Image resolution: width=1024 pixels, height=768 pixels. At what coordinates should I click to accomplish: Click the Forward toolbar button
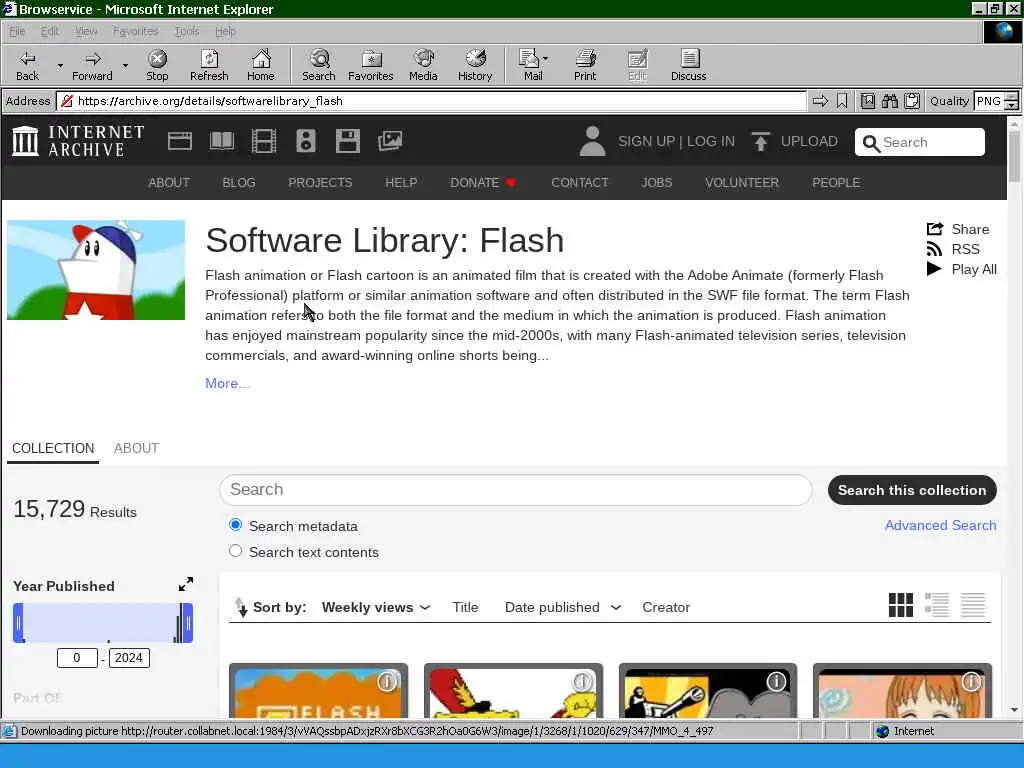point(92,65)
